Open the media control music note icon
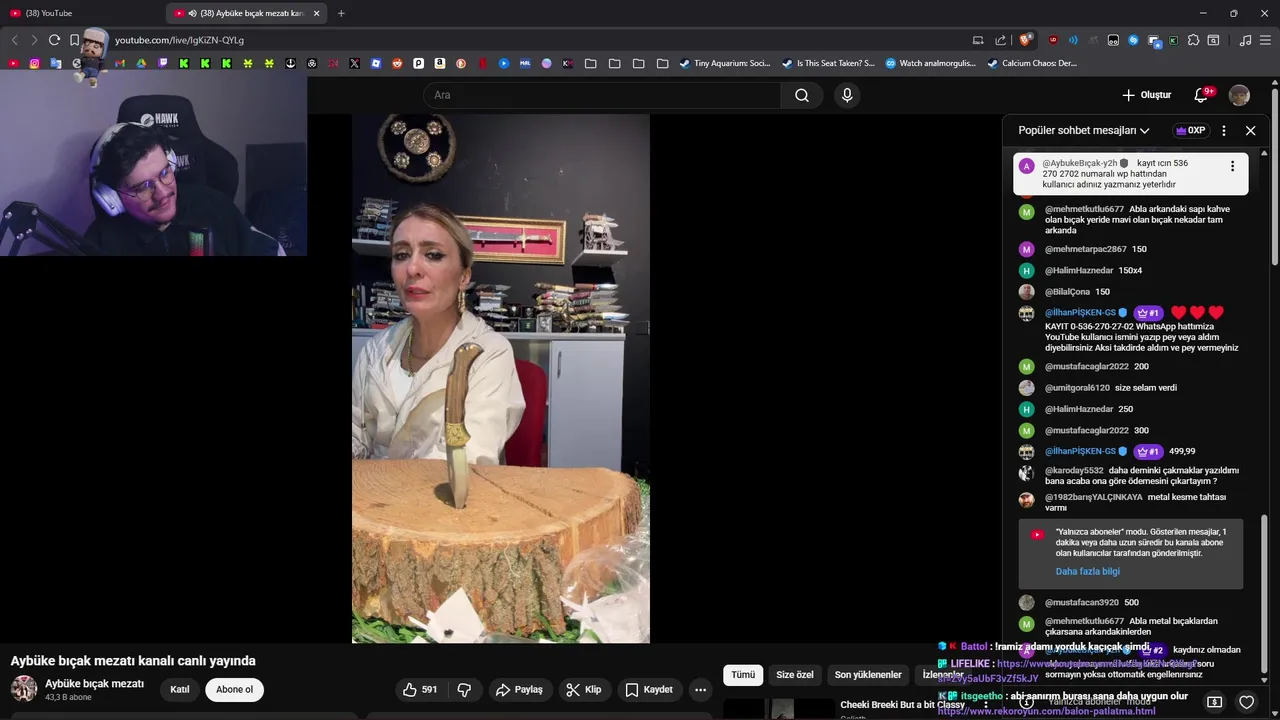The image size is (1280, 720). (x=1245, y=40)
